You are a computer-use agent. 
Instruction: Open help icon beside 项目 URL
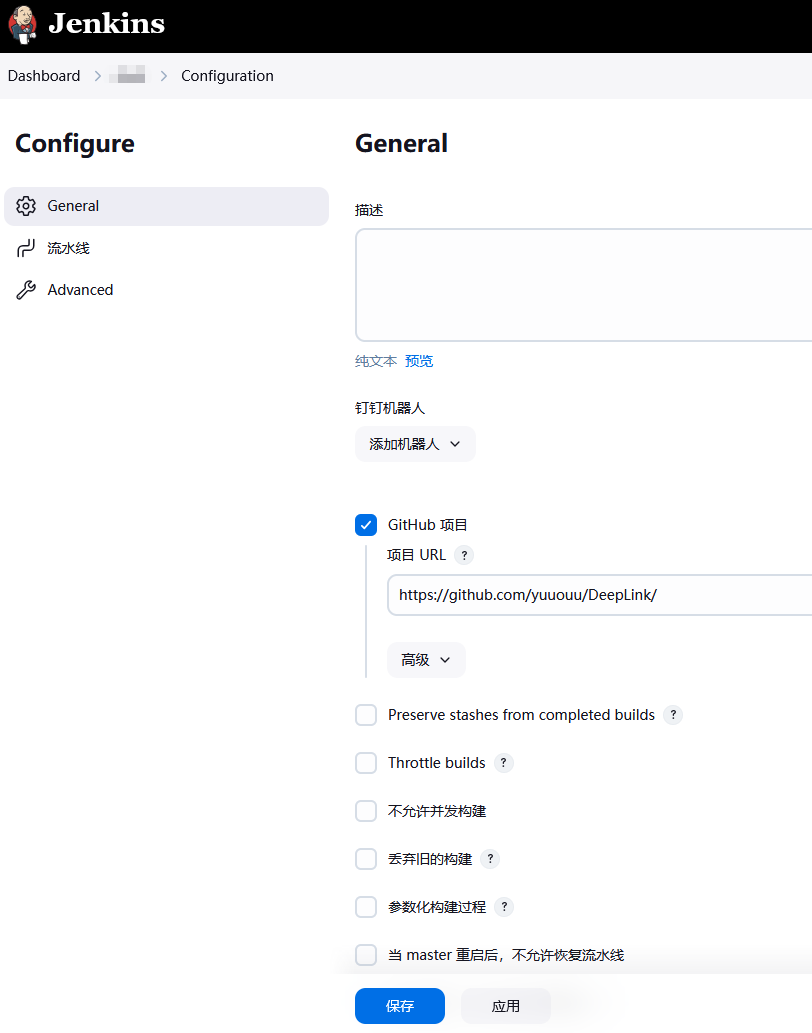point(464,555)
